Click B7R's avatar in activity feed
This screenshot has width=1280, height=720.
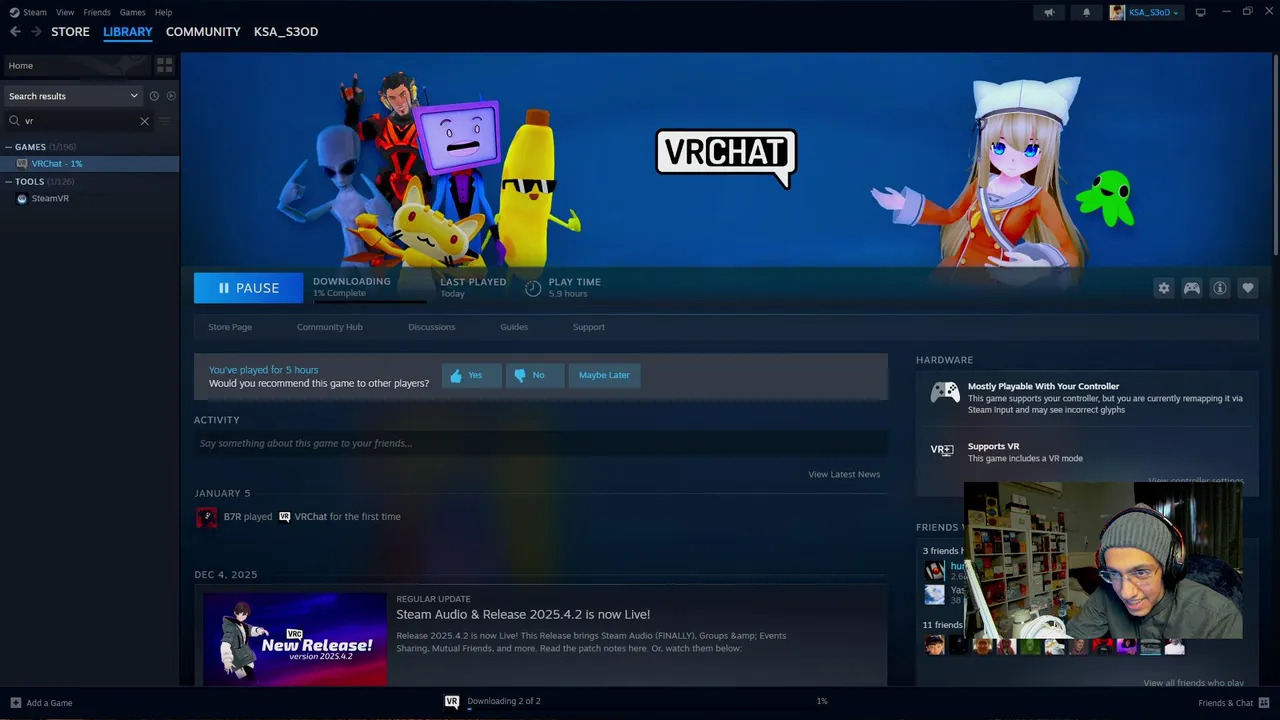pos(207,517)
